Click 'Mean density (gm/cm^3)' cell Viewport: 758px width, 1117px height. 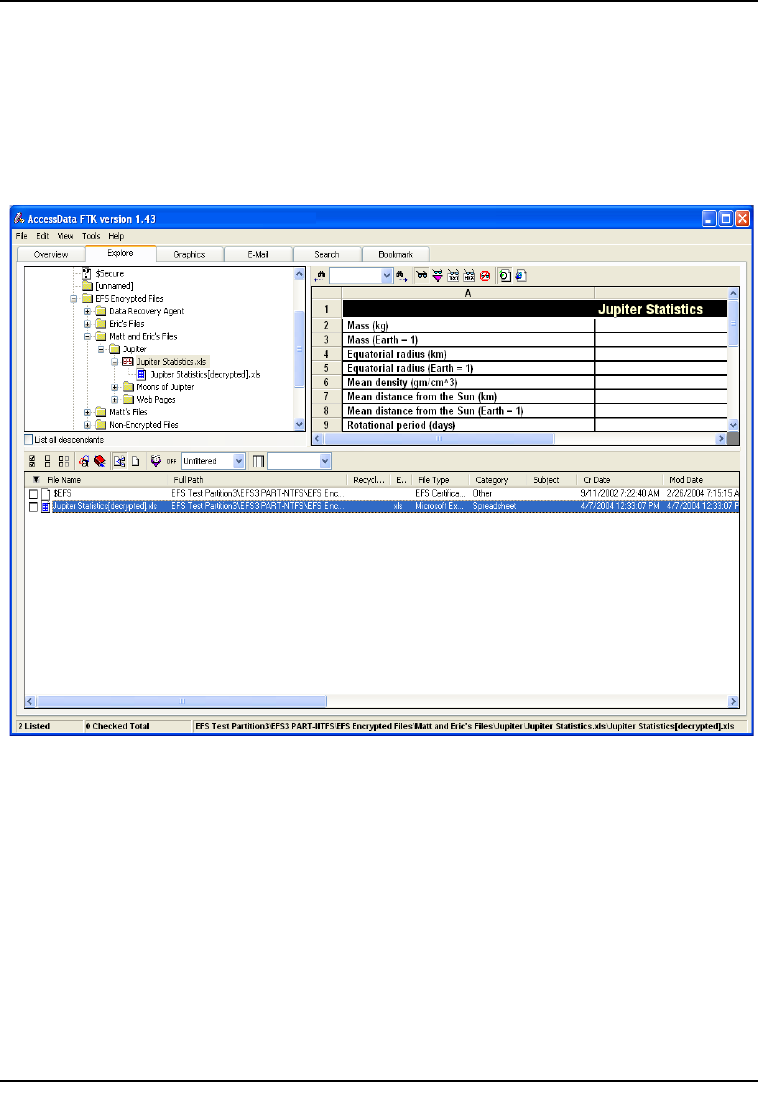coord(468,383)
